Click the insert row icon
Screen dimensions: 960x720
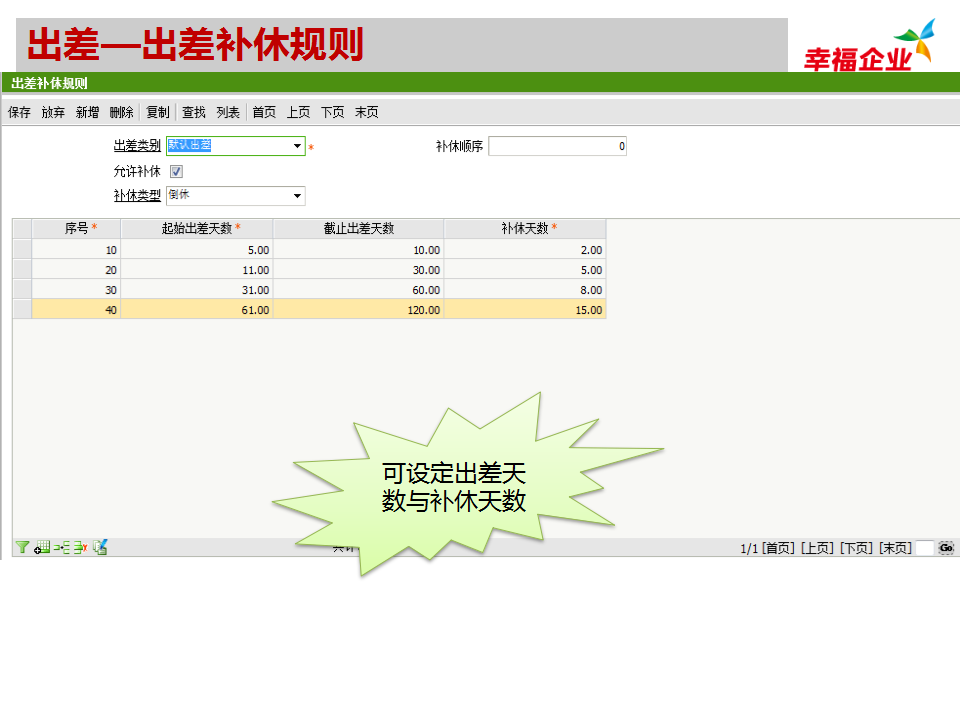[61, 547]
